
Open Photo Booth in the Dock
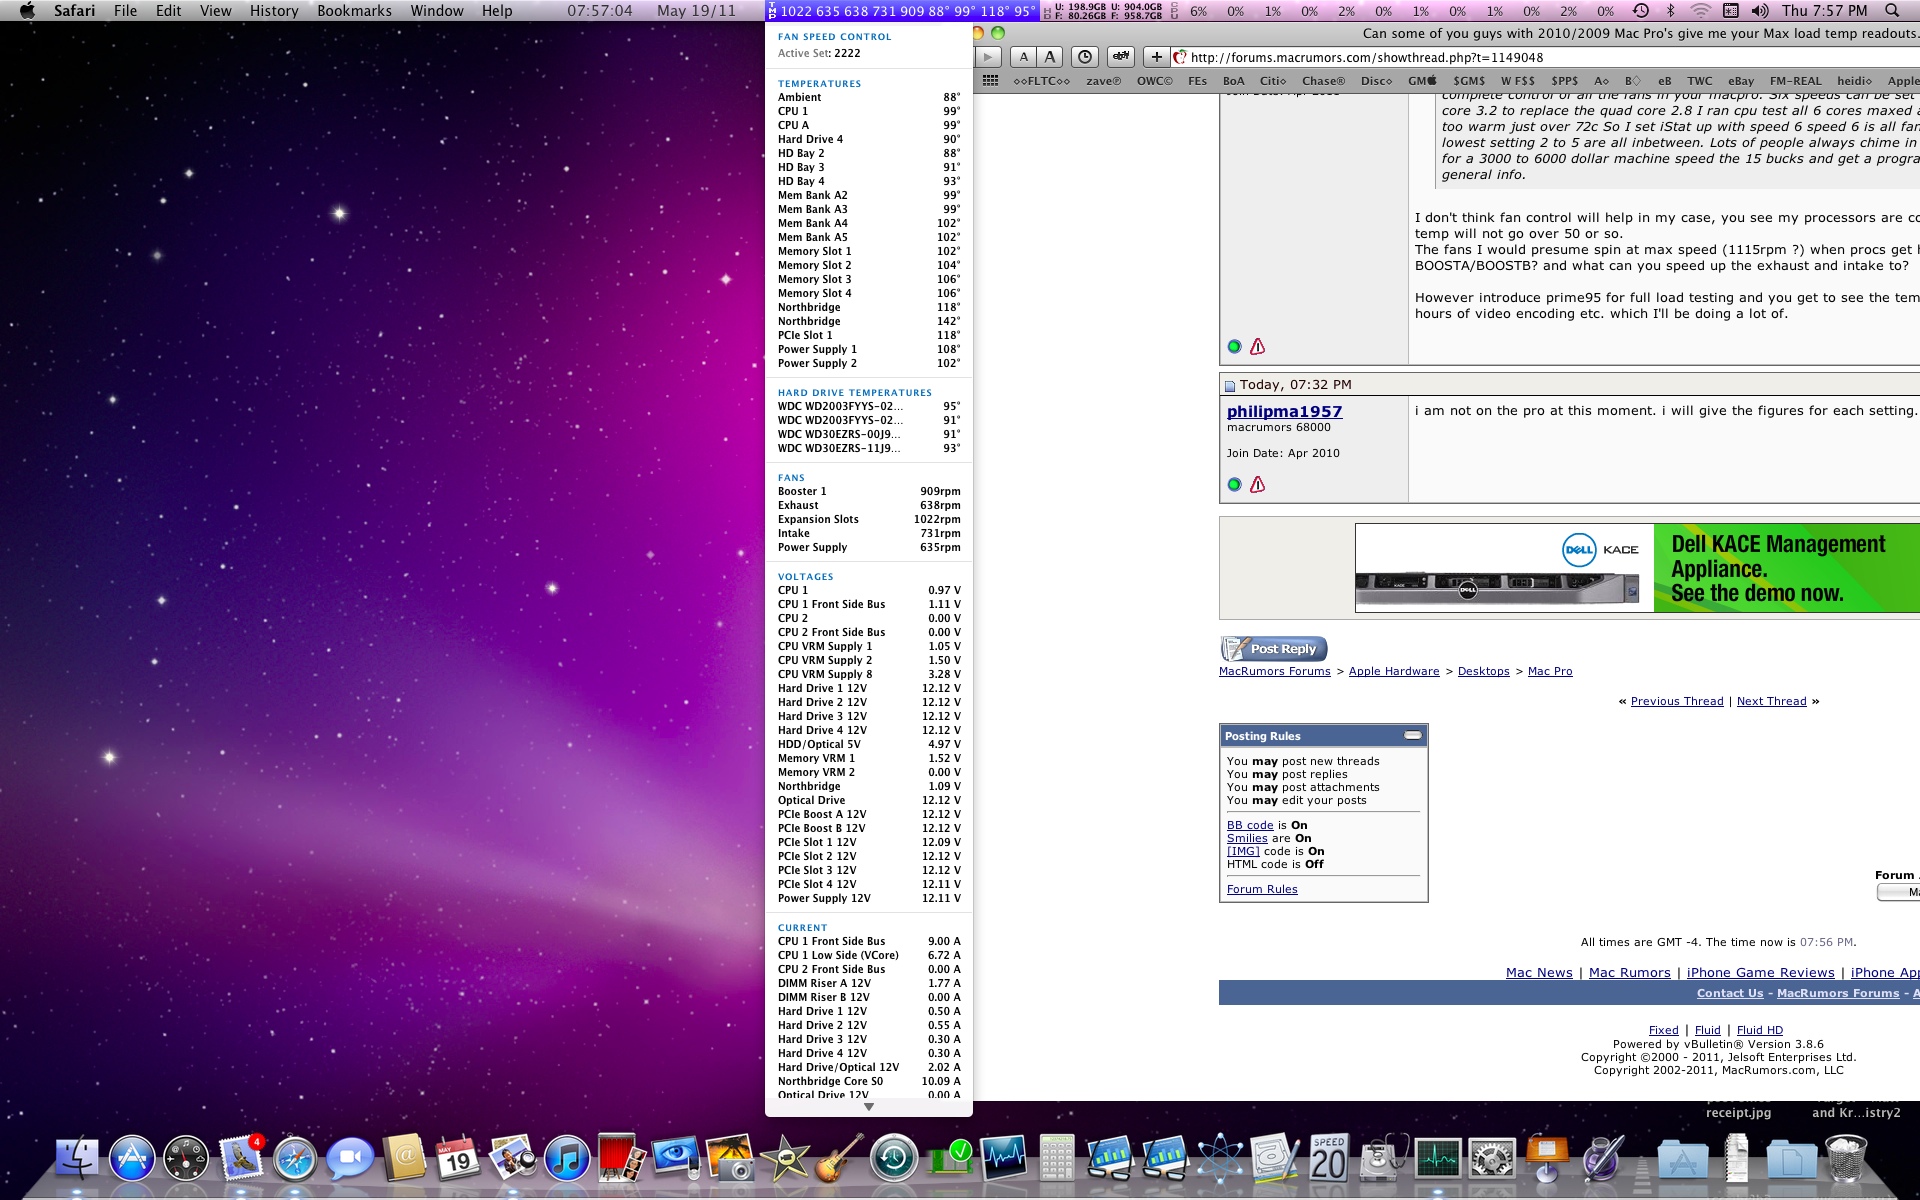[x=621, y=1160]
